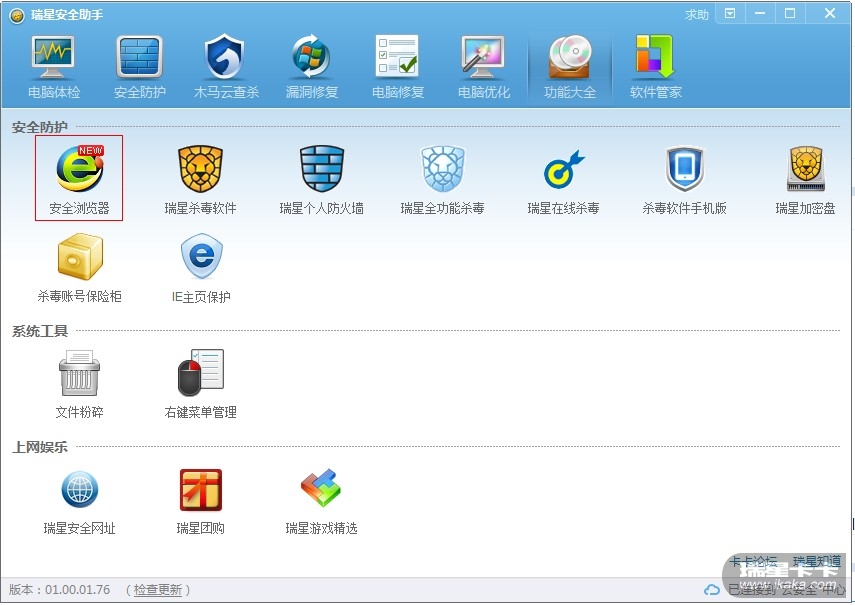Viewport: 855px width, 605px height.
Task: Select the 漏洞修复 tab
Action: click(x=312, y=68)
